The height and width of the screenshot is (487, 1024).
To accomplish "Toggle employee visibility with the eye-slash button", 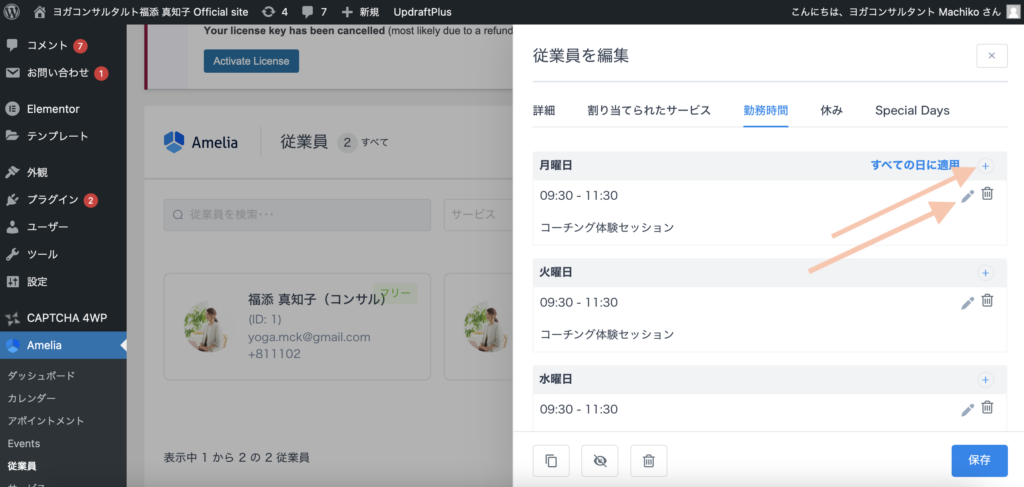I will (x=600, y=460).
